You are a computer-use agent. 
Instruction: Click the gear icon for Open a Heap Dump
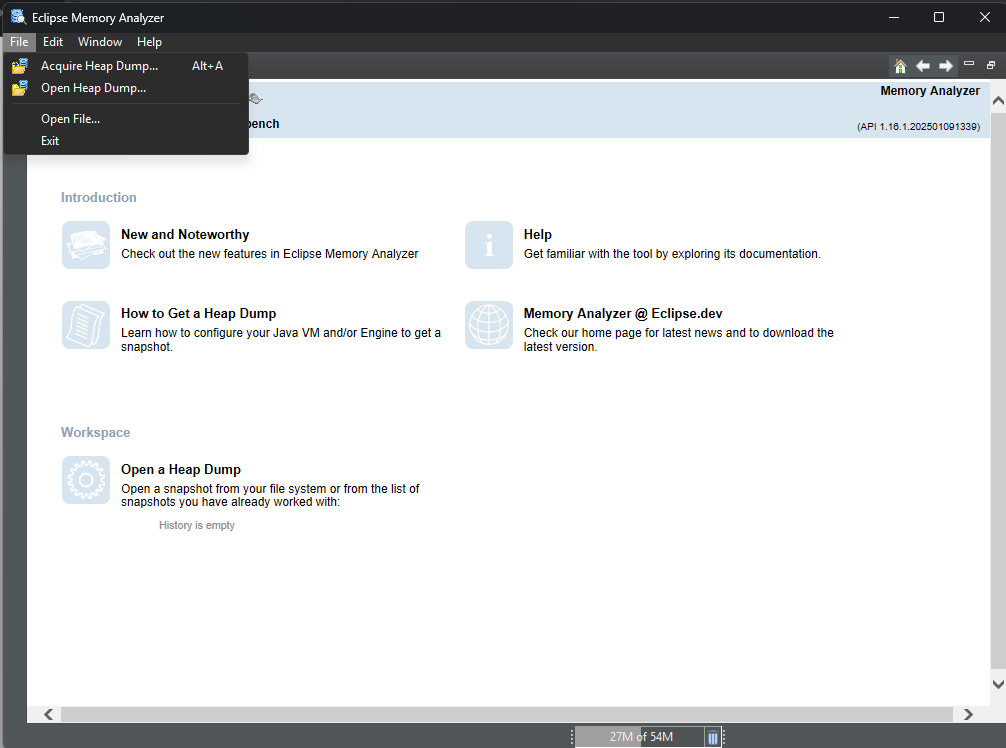[86, 480]
